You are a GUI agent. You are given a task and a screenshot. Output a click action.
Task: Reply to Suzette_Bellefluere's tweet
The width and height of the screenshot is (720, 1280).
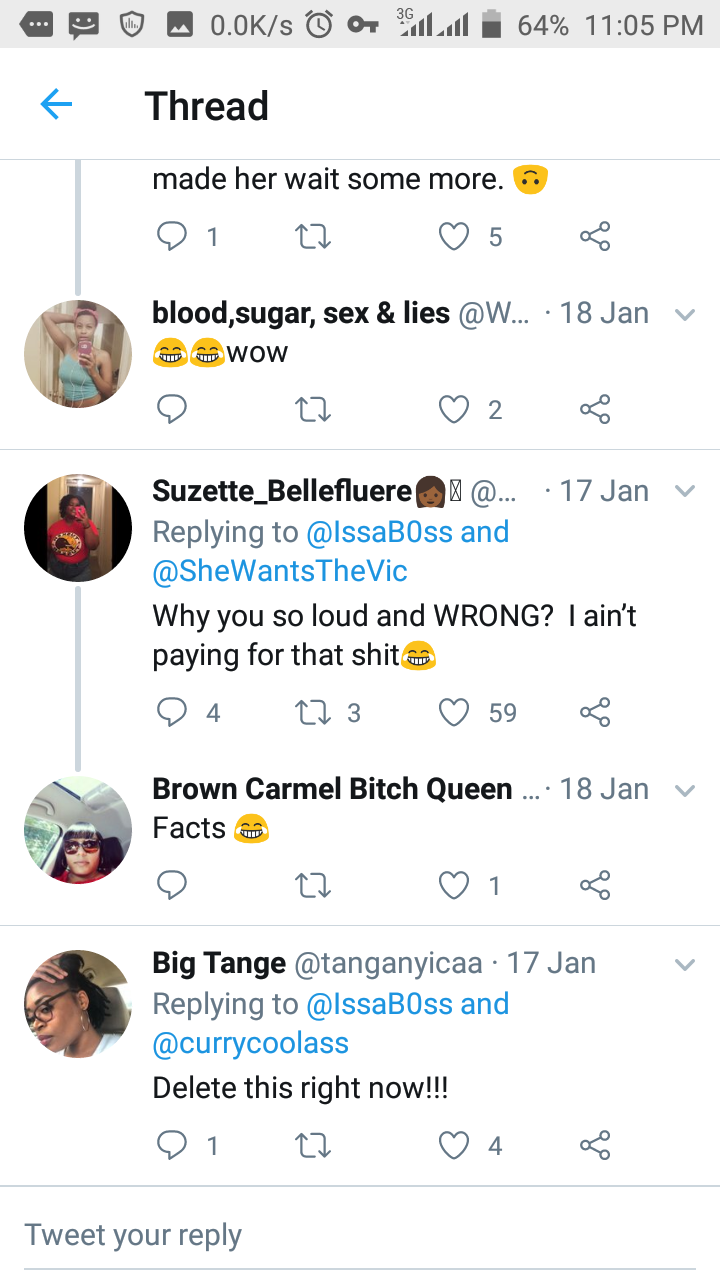(x=172, y=713)
